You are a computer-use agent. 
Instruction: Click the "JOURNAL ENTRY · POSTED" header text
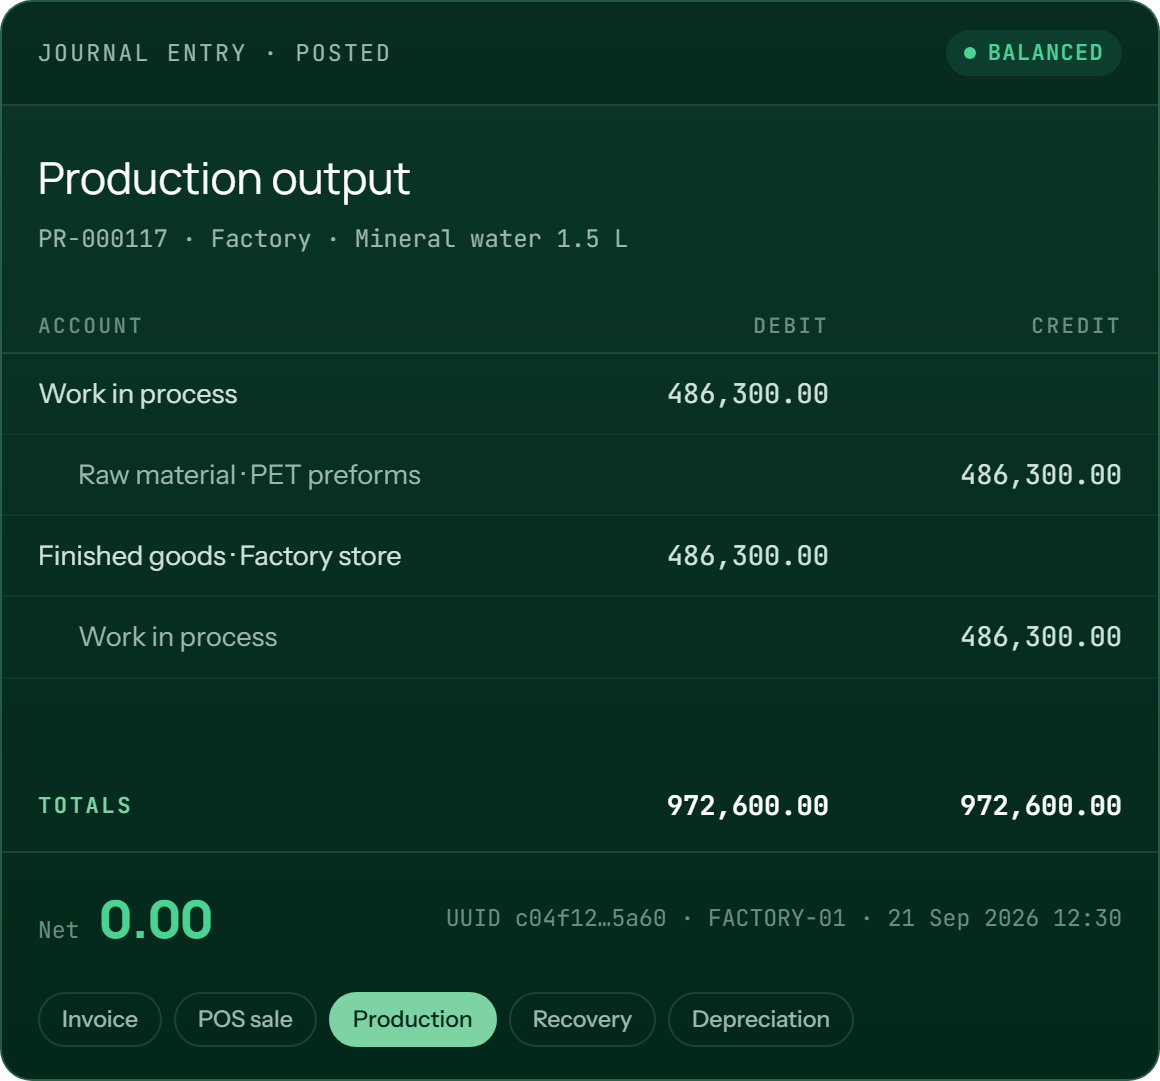pyautogui.click(x=215, y=53)
